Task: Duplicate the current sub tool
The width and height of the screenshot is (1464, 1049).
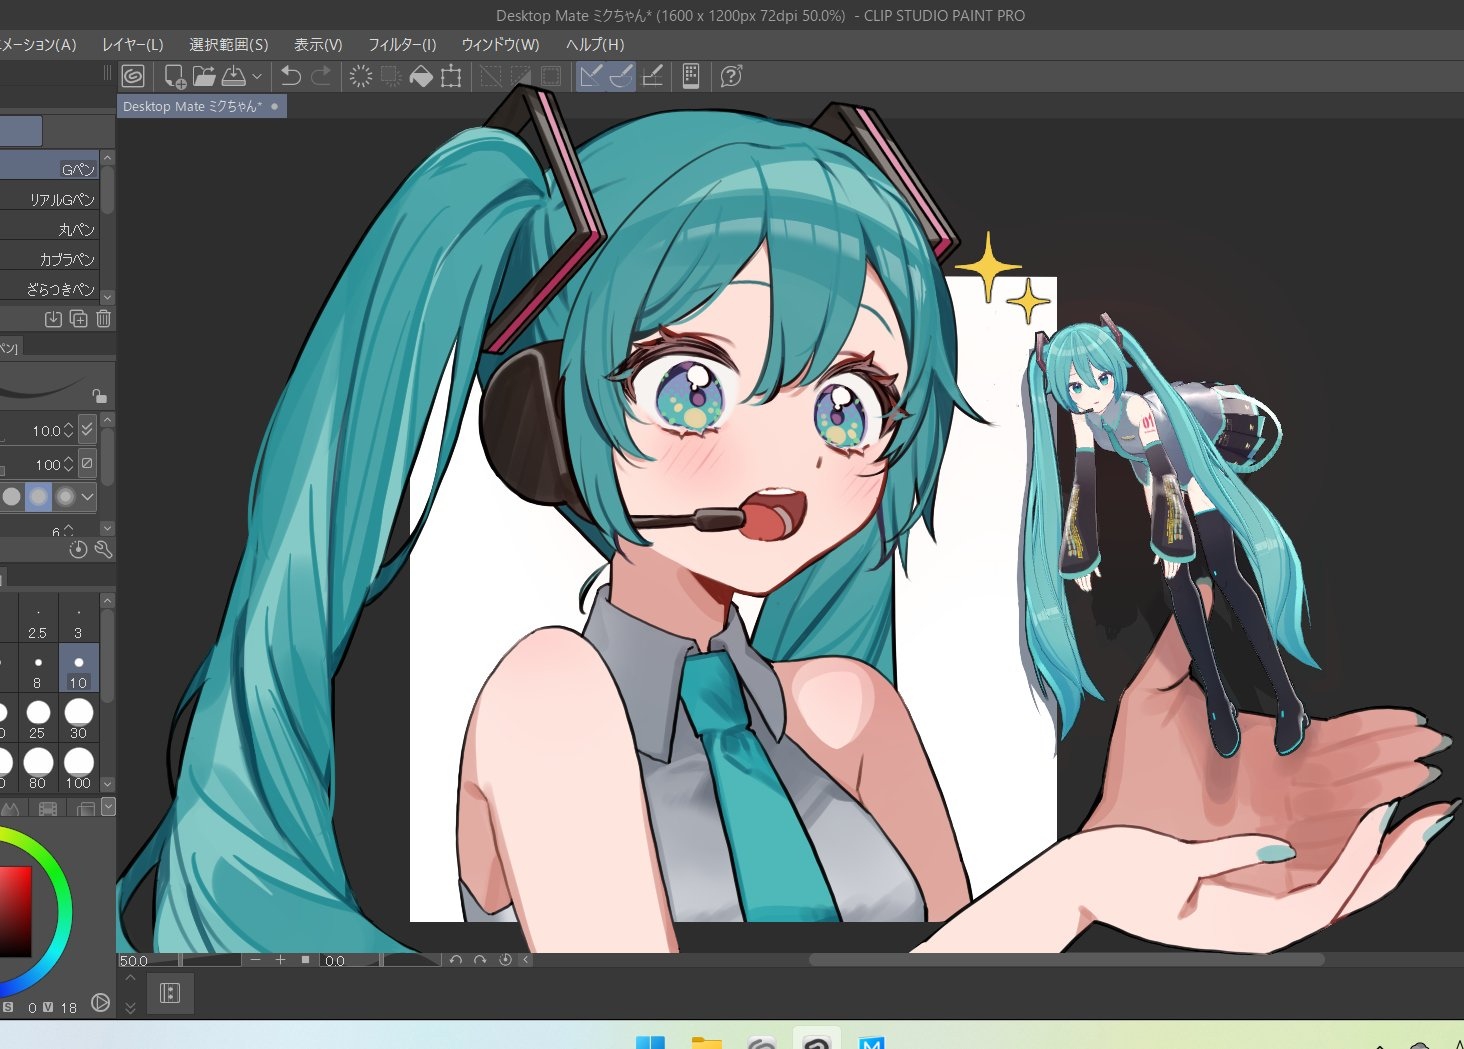Action: tap(78, 319)
